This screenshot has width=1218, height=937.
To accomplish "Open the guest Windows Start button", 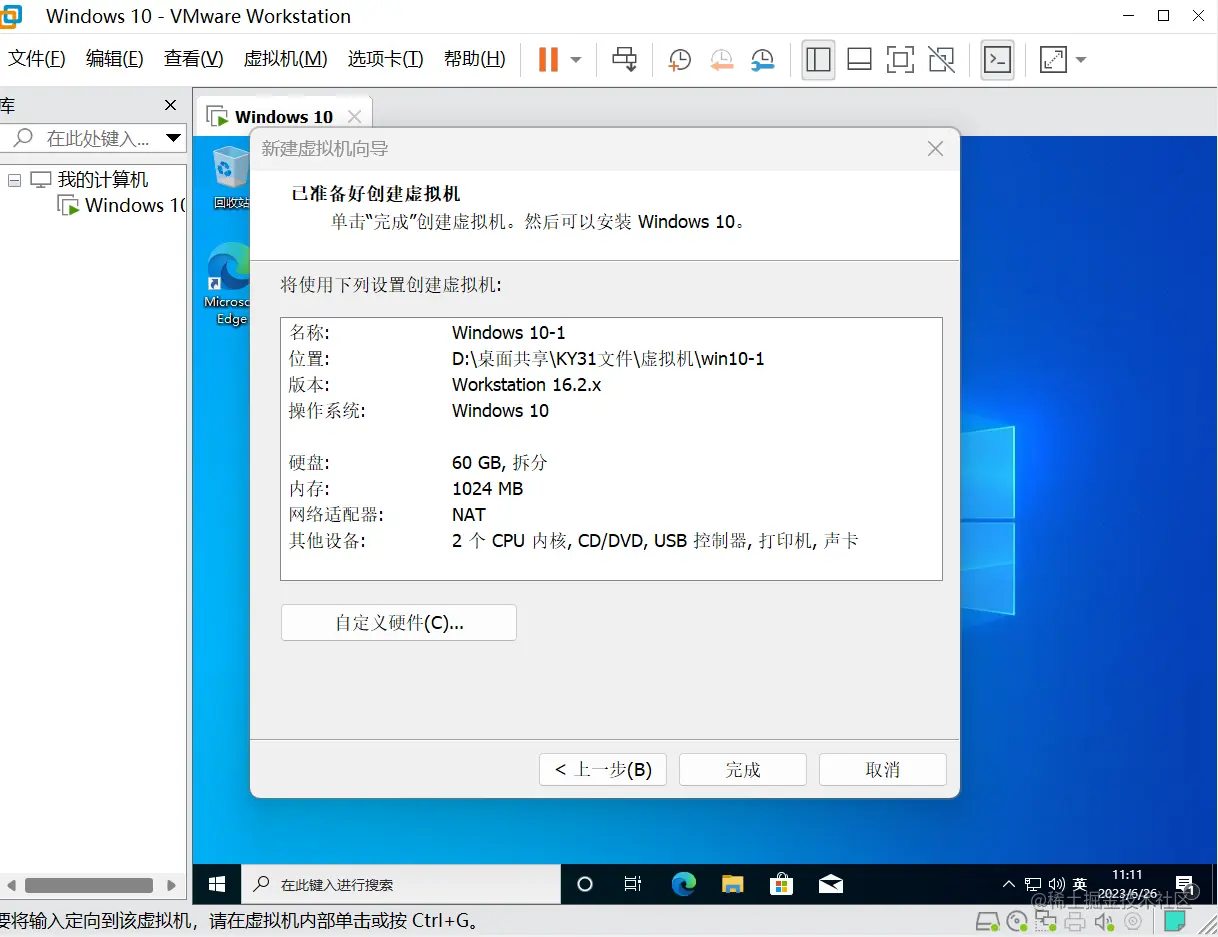I will click(217, 884).
